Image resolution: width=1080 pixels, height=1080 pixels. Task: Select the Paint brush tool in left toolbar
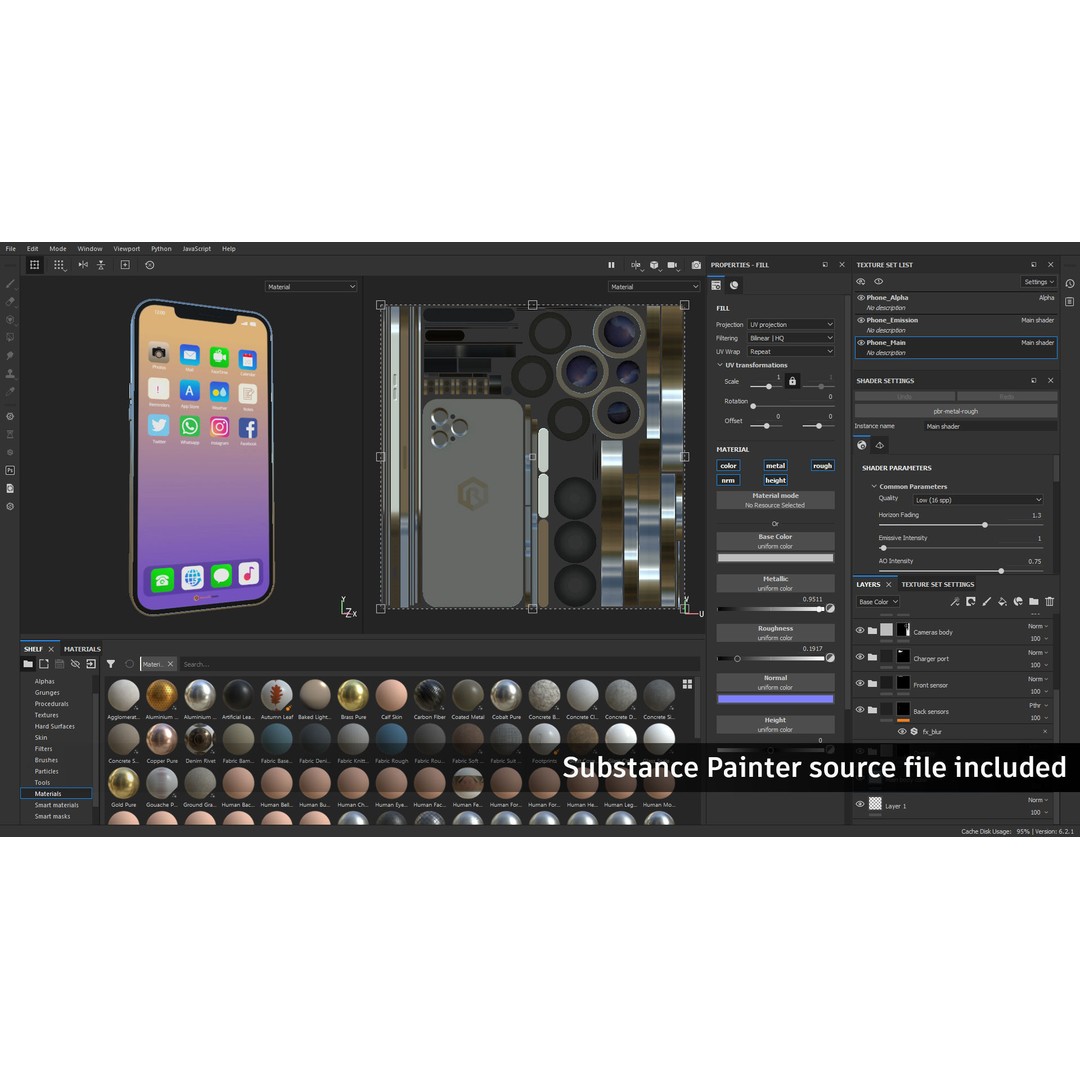coord(10,284)
